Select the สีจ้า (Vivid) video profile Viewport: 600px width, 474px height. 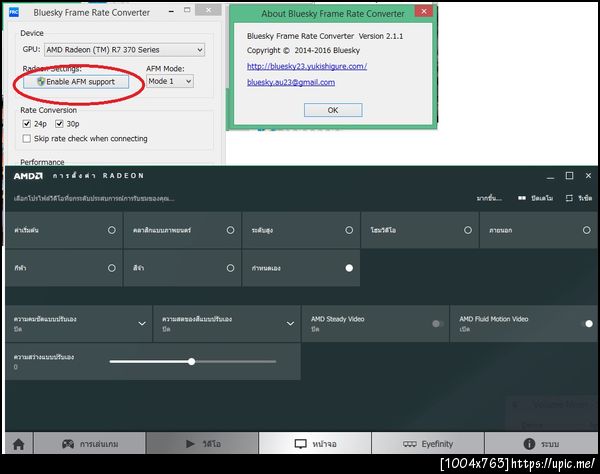tap(230, 268)
